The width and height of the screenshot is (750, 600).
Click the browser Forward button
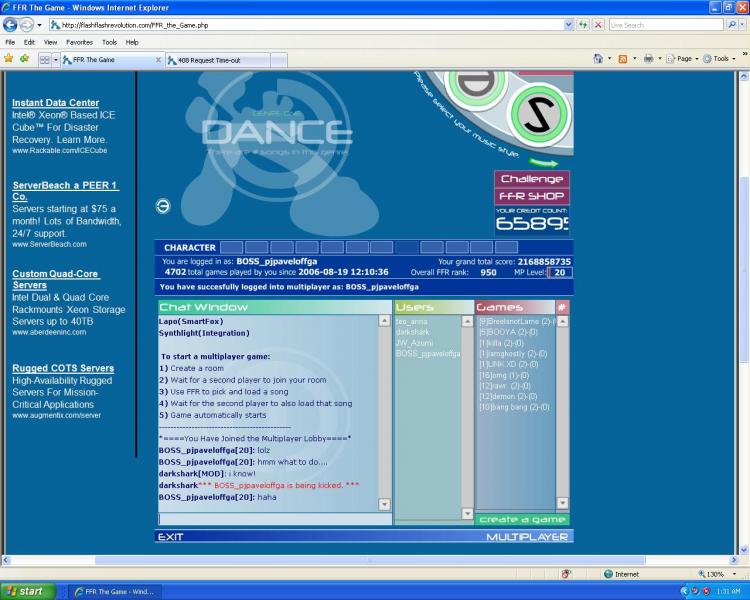click(x=27, y=25)
